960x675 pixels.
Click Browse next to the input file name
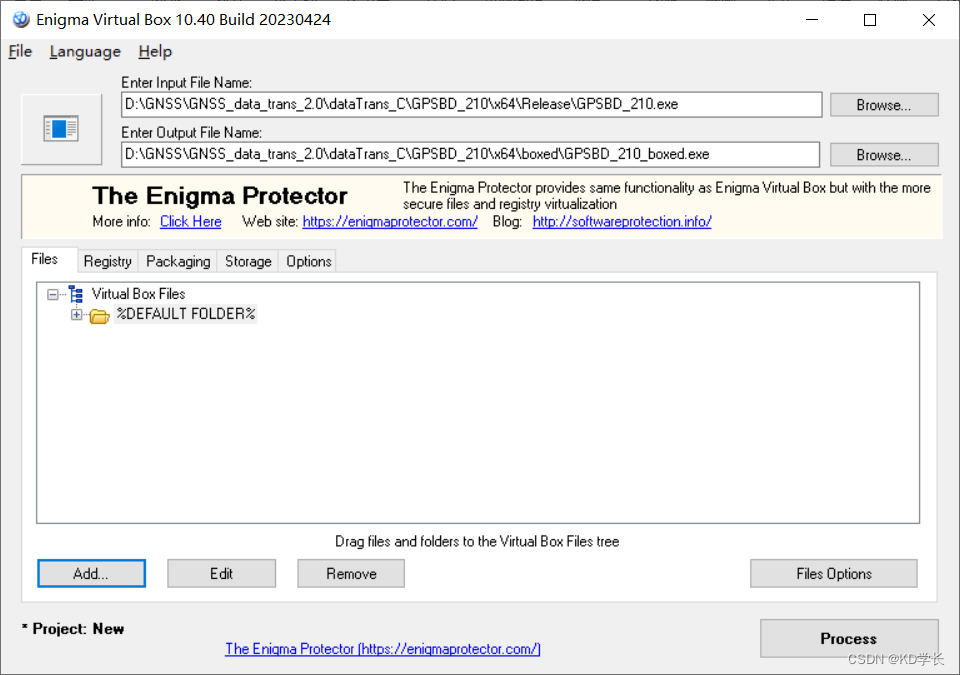pyautogui.click(x=884, y=104)
